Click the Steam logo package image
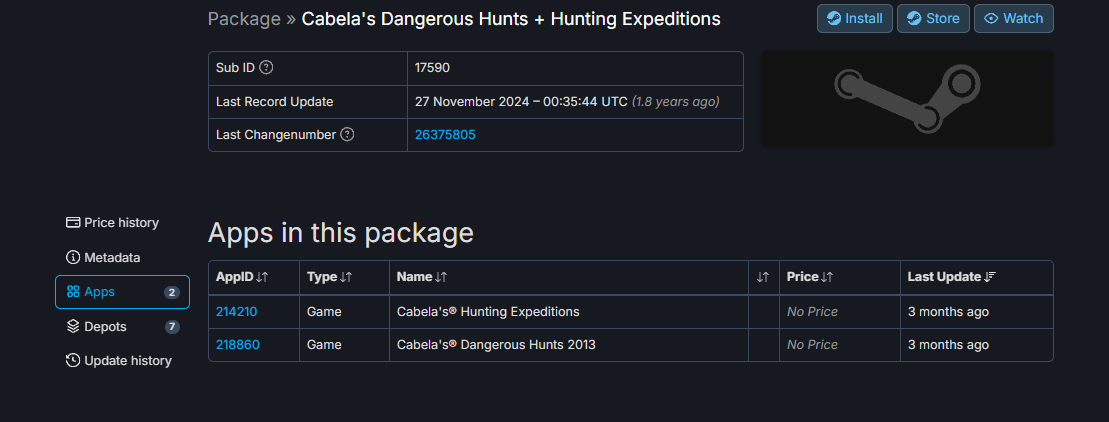The width and height of the screenshot is (1109, 422). pos(907,99)
